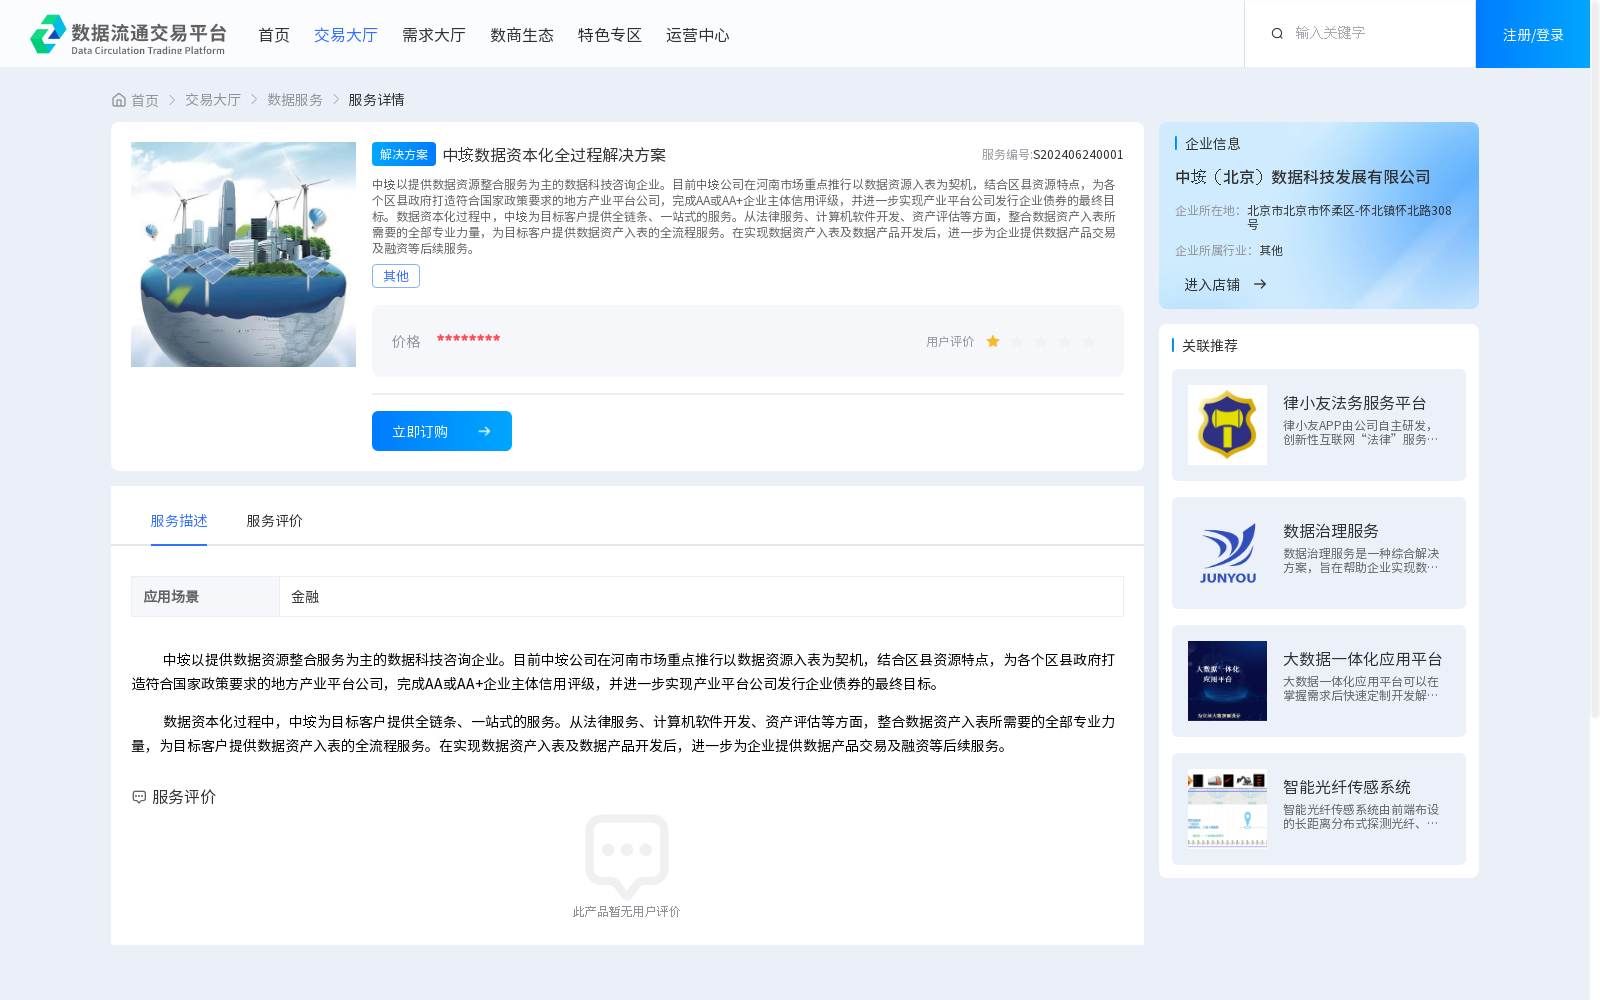Image resolution: width=1600 pixels, height=1000 pixels.
Task: Click the comment icon next to 服务评价 heading
Action: pyautogui.click(x=139, y=797)
